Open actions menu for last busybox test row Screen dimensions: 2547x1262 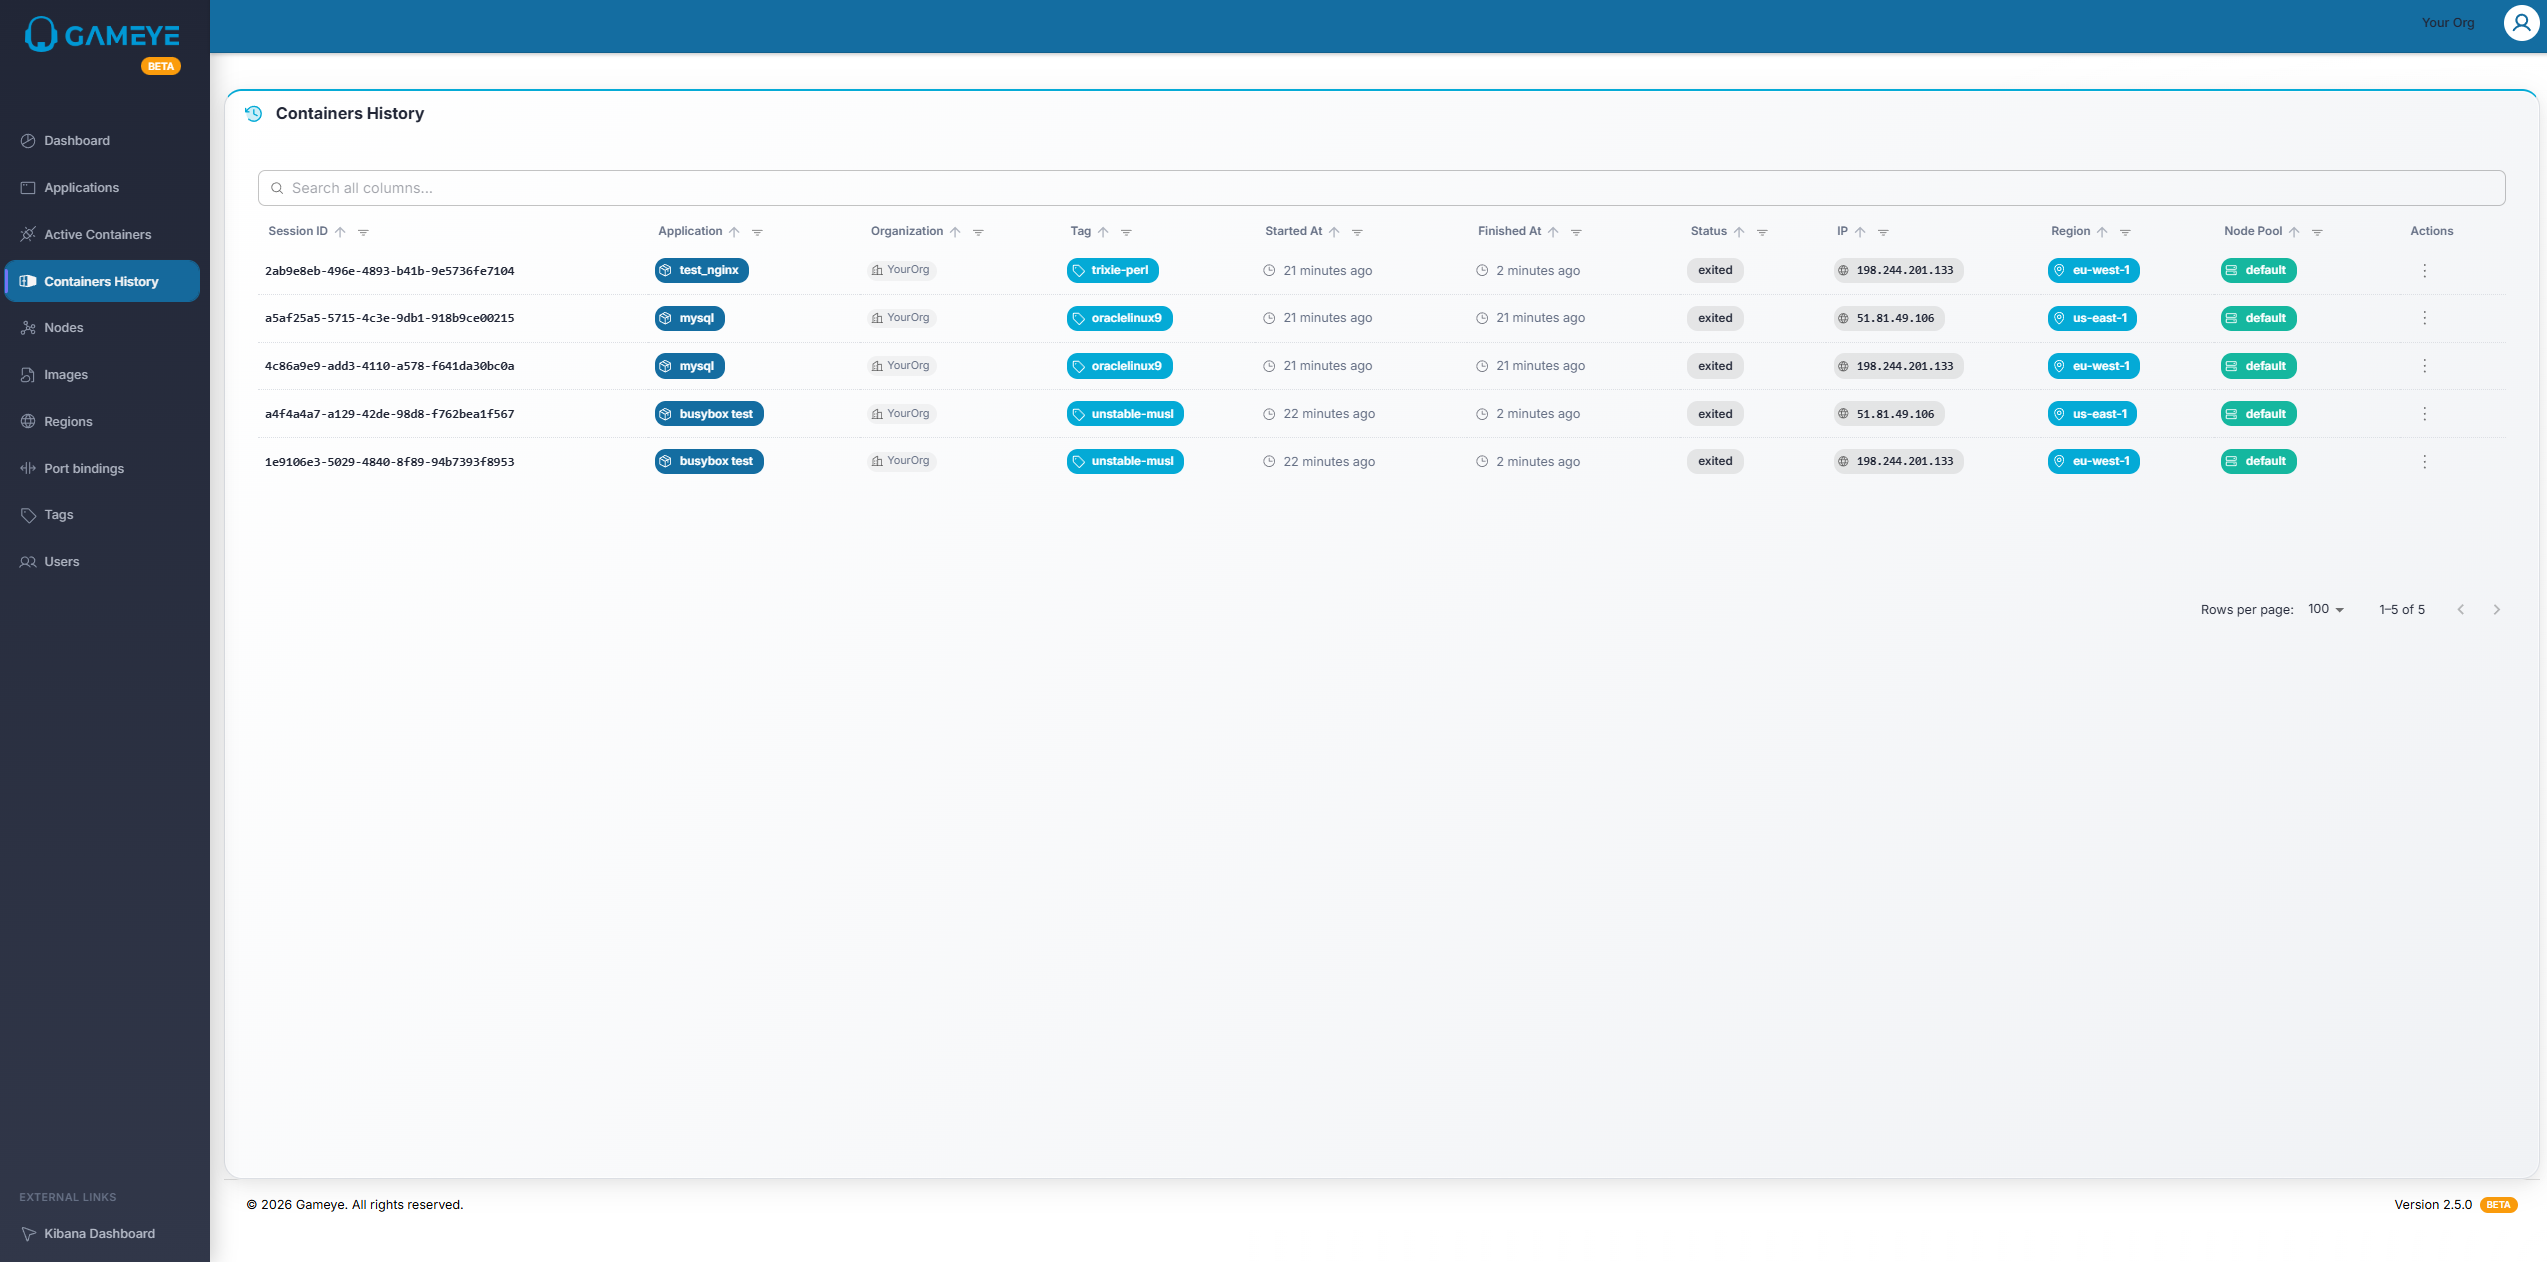tap(2424, 462)
